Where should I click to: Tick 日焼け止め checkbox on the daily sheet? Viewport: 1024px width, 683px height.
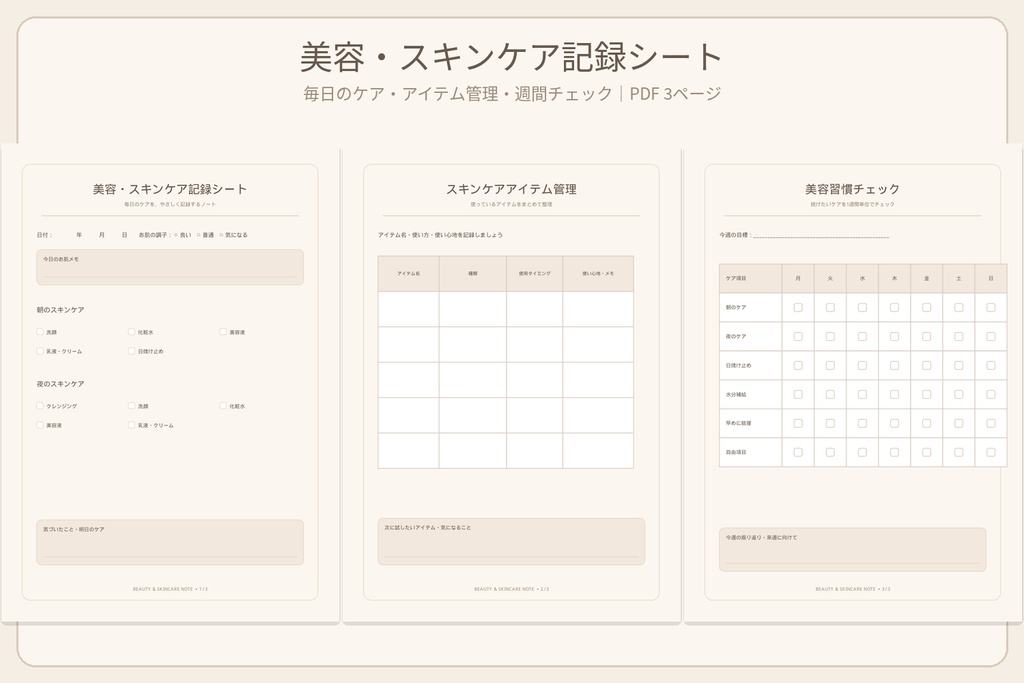click(131, 351)
